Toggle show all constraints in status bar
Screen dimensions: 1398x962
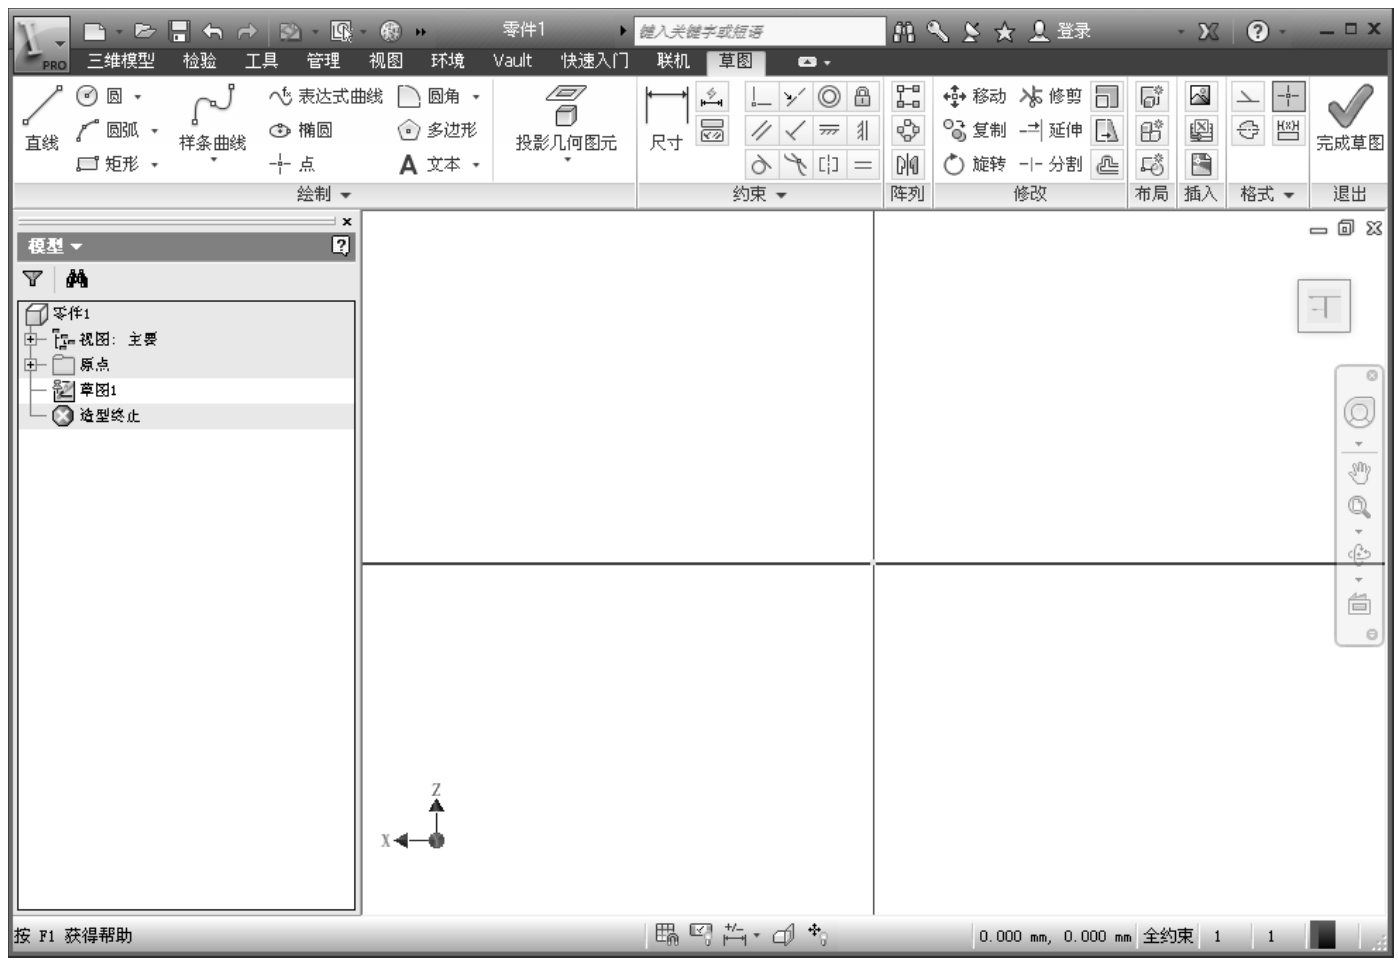click(x=701, y=935)
